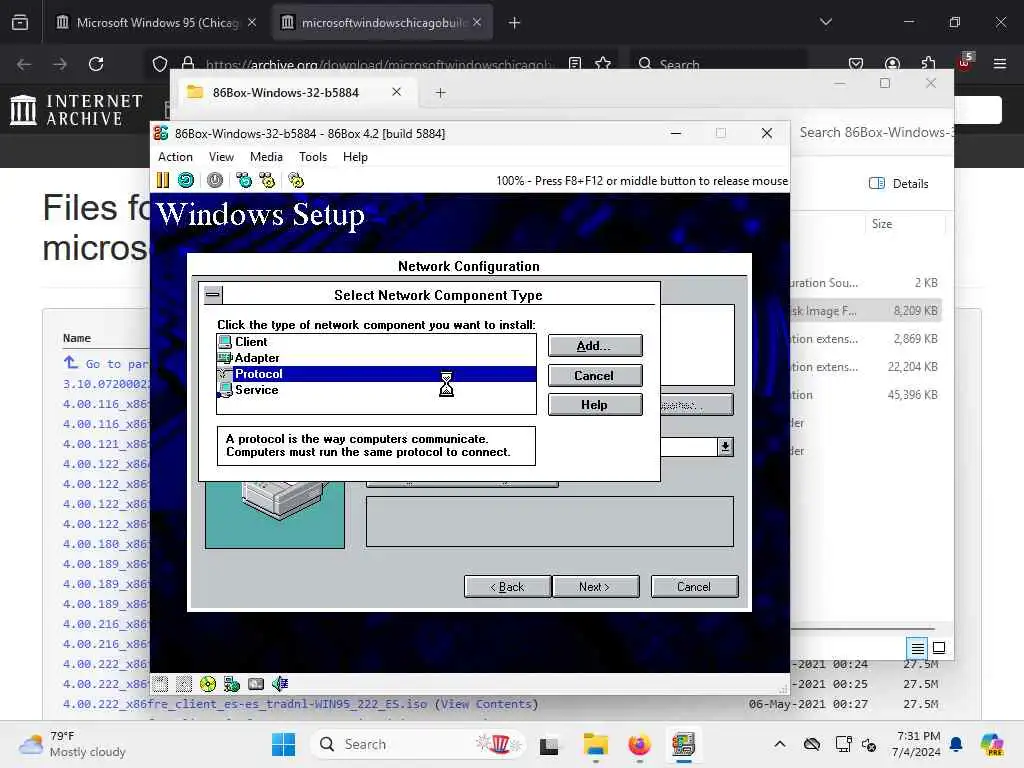Click the taskbar Search box

pos(418,744)
